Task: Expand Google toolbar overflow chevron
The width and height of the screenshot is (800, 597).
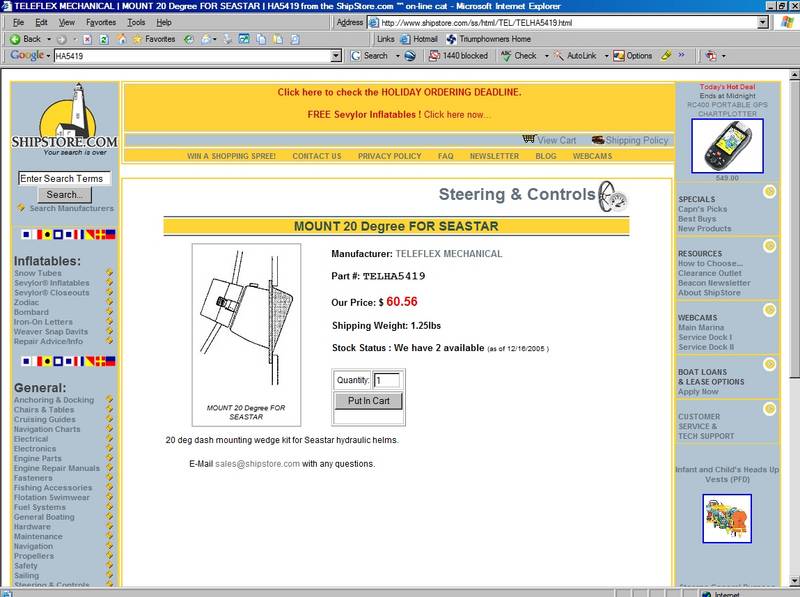Action: coord(681,55)
